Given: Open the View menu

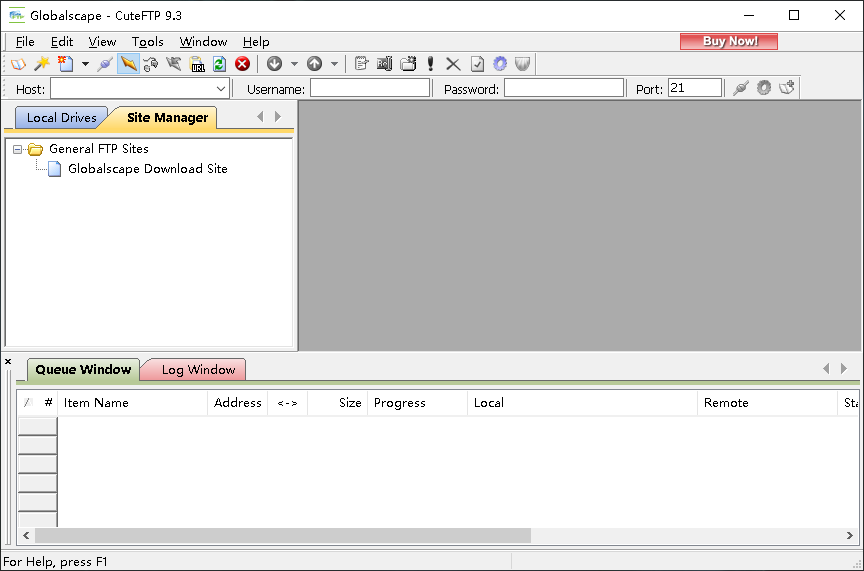Looking at the screenshot, I should pyautogui.click(x=102, y=42).
